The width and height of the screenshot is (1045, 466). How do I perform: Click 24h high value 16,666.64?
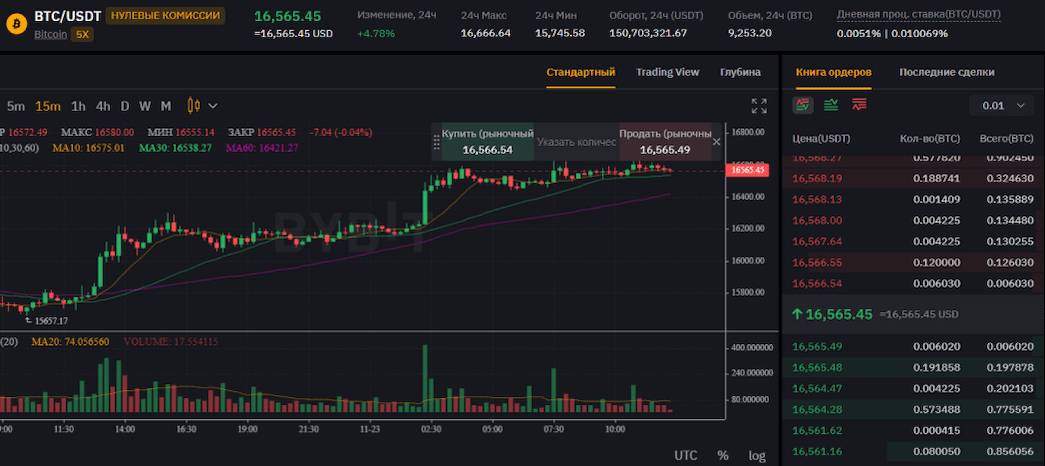(x=486, y=33)
